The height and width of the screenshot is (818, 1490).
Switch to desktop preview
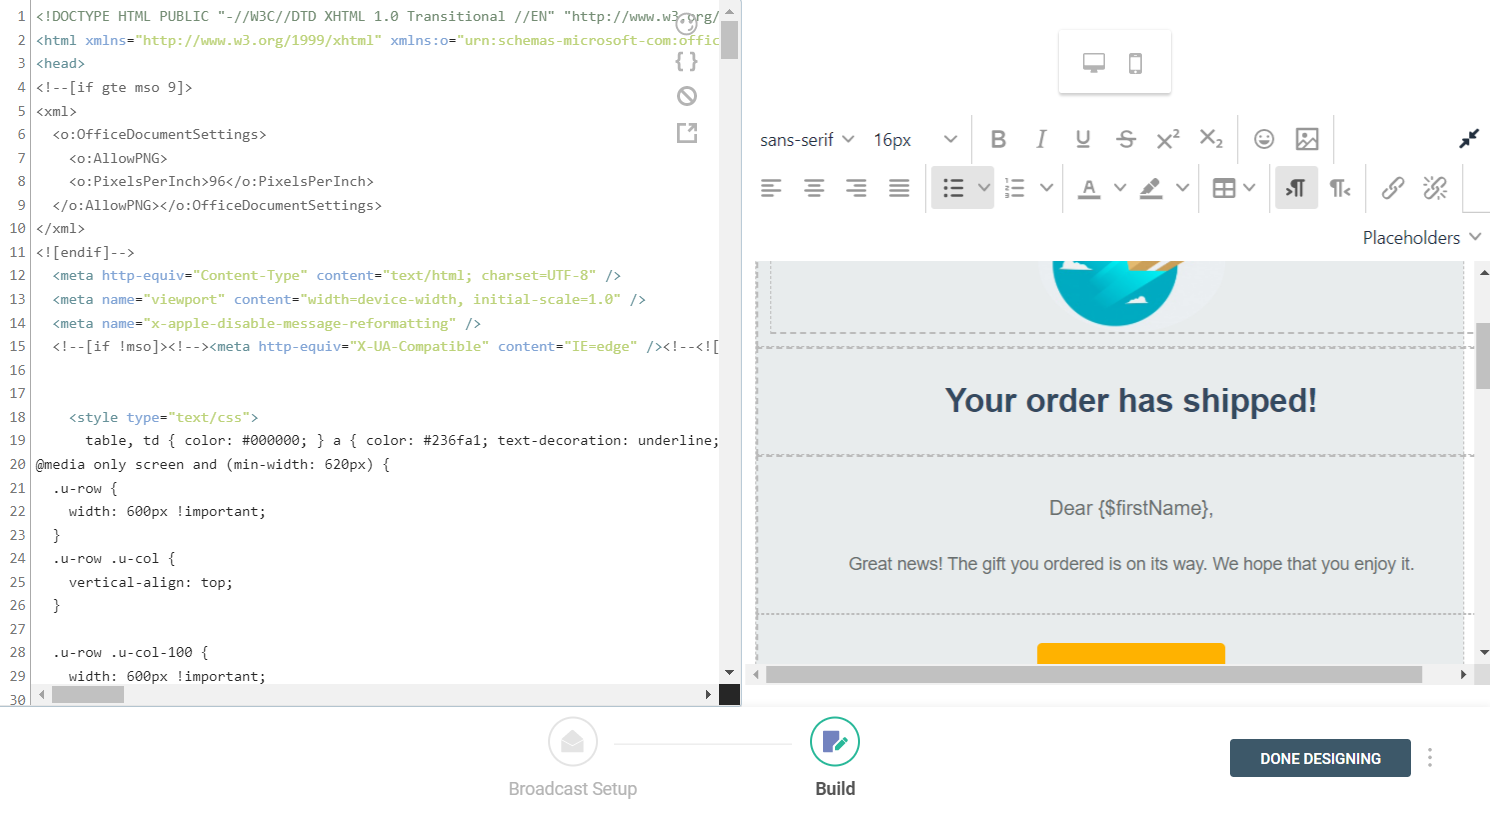(1093, 63)
